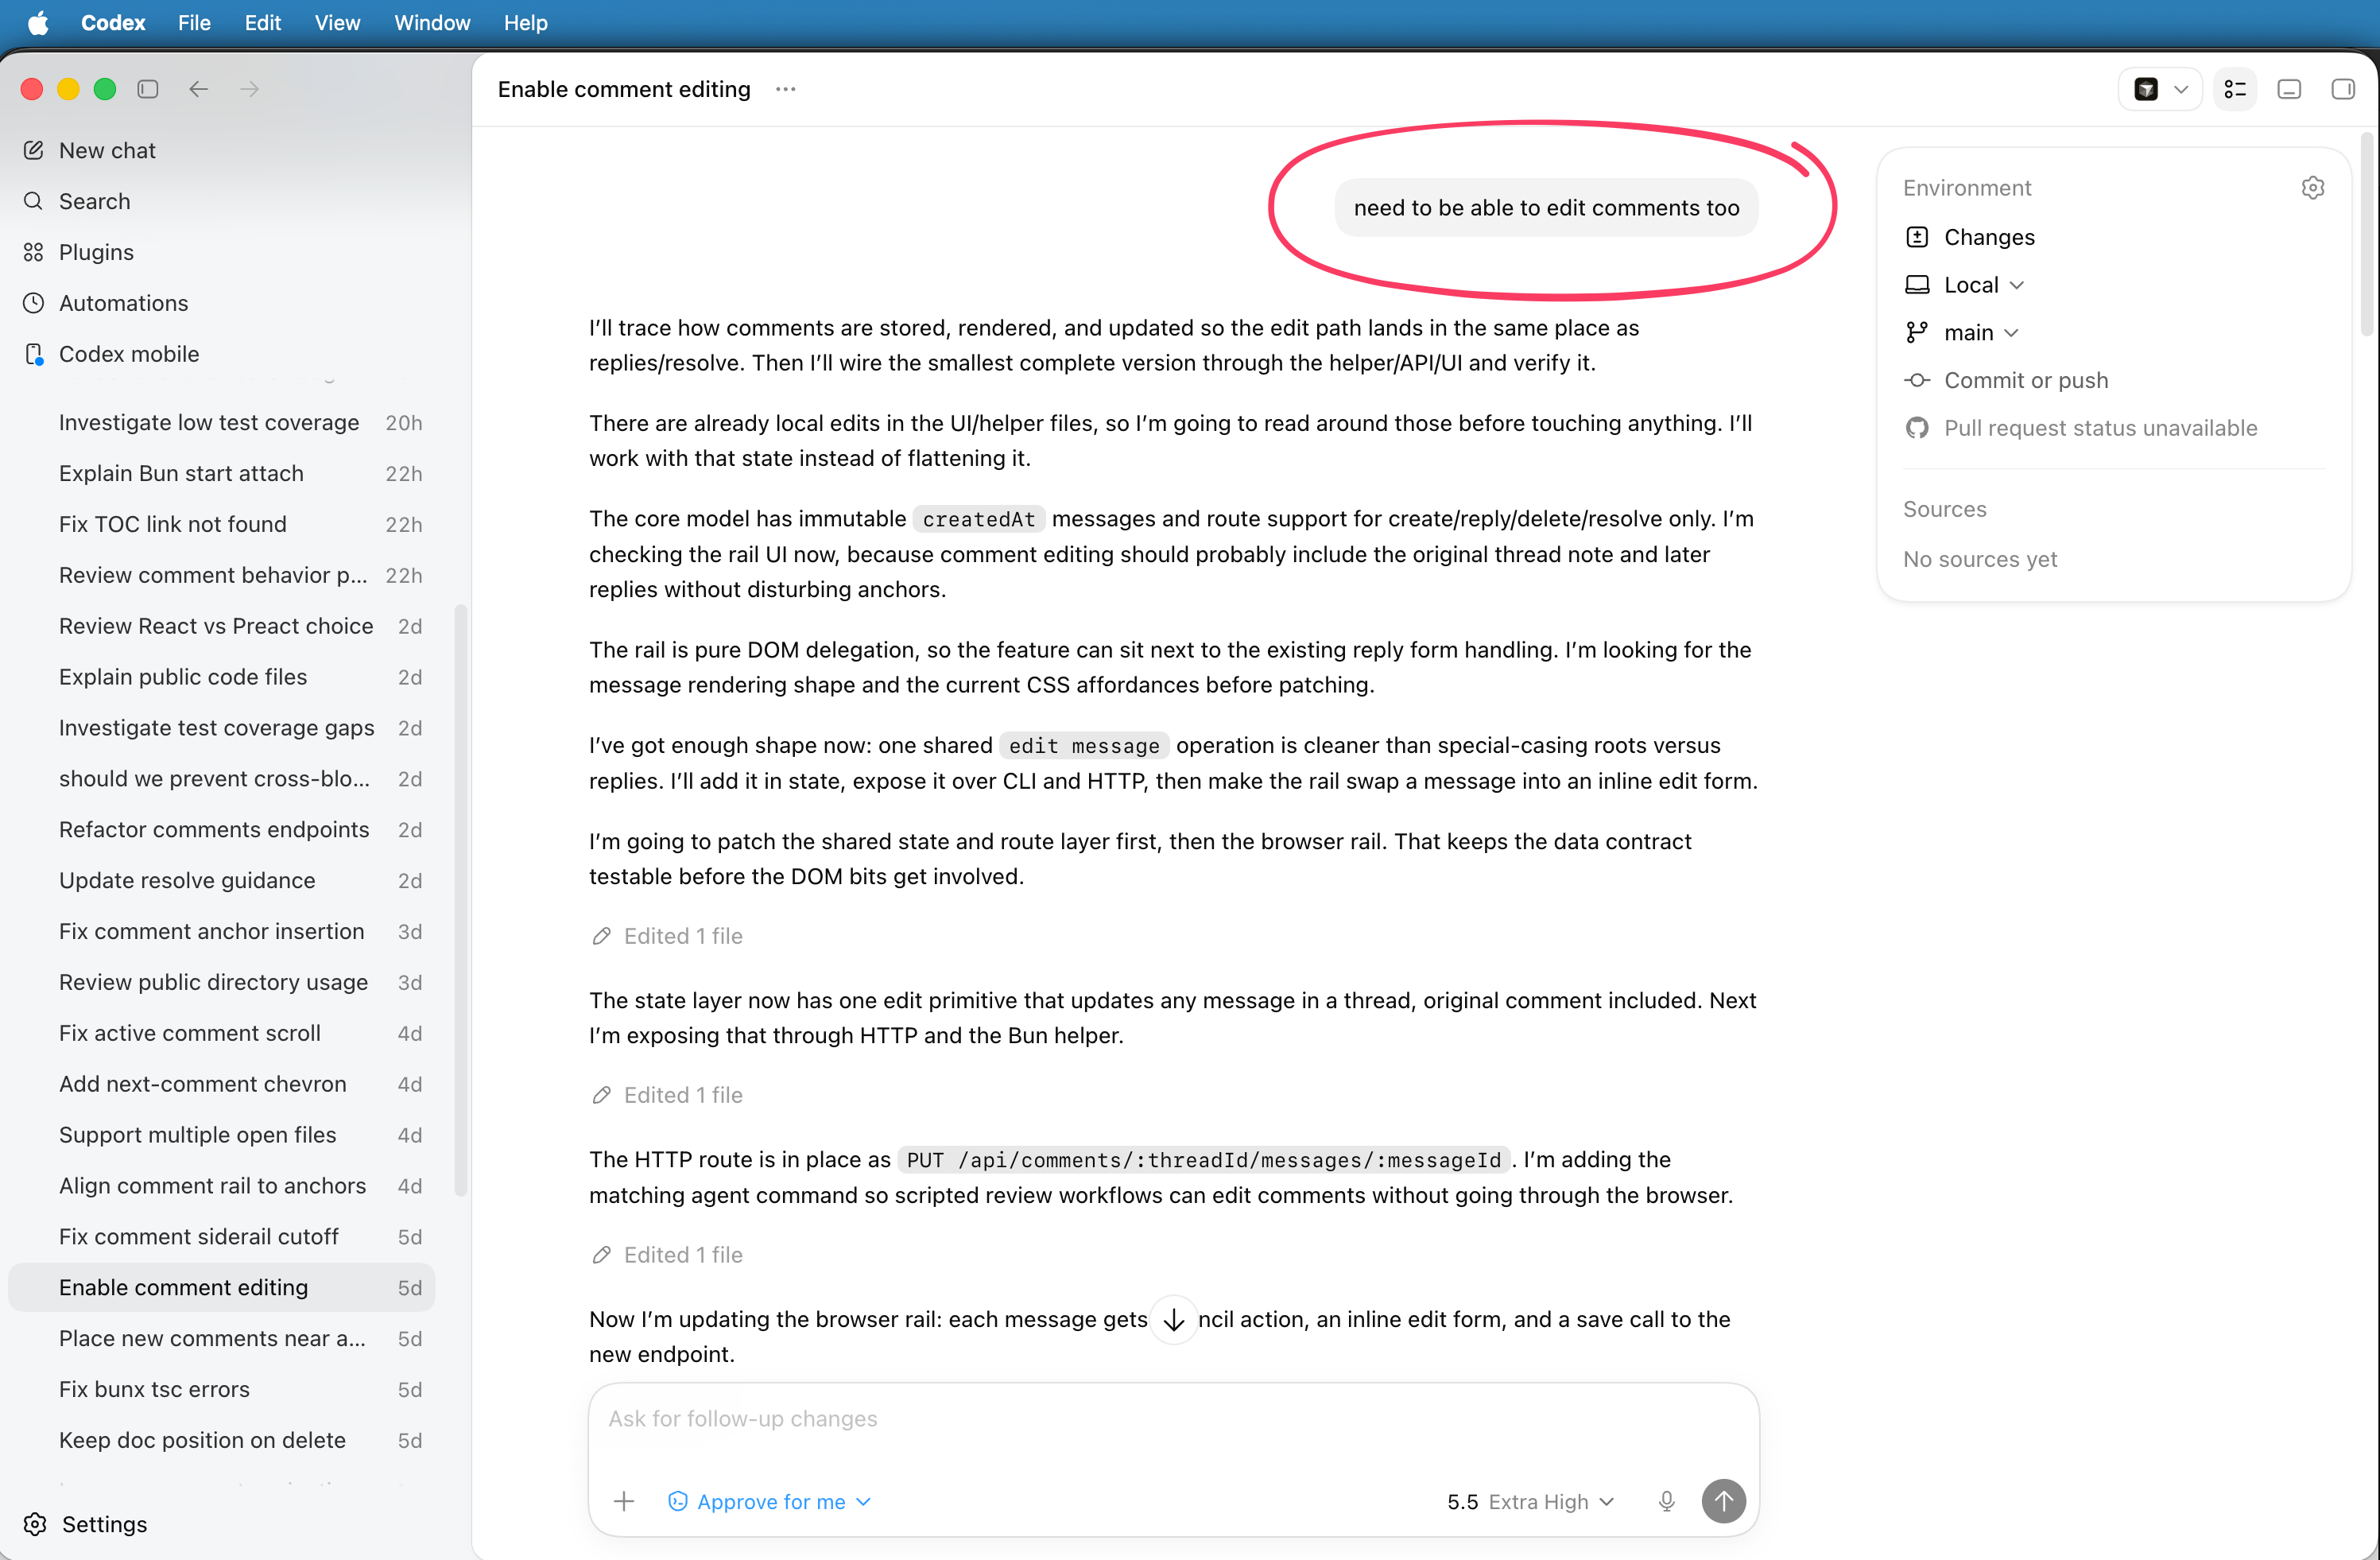The width and height of the screenshot is (2380, 1560).
Task: Open Keep doc position on delete chat
Action: pos(222,1441)
